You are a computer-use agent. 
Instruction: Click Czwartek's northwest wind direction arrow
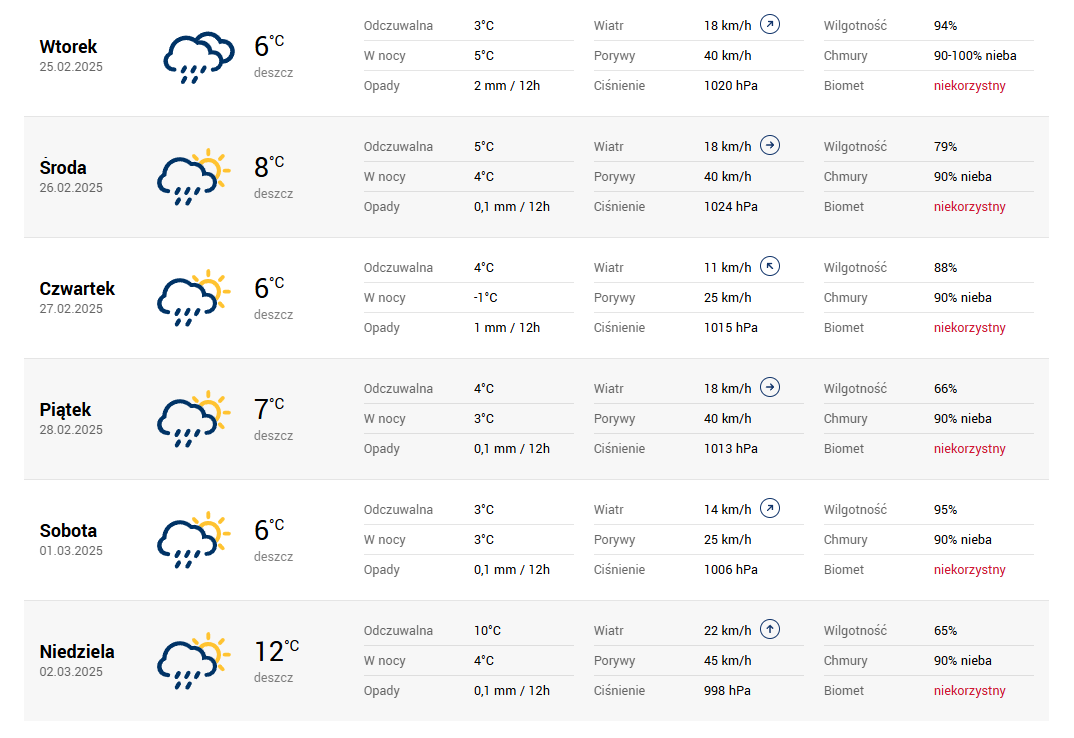tap(769, 266)
